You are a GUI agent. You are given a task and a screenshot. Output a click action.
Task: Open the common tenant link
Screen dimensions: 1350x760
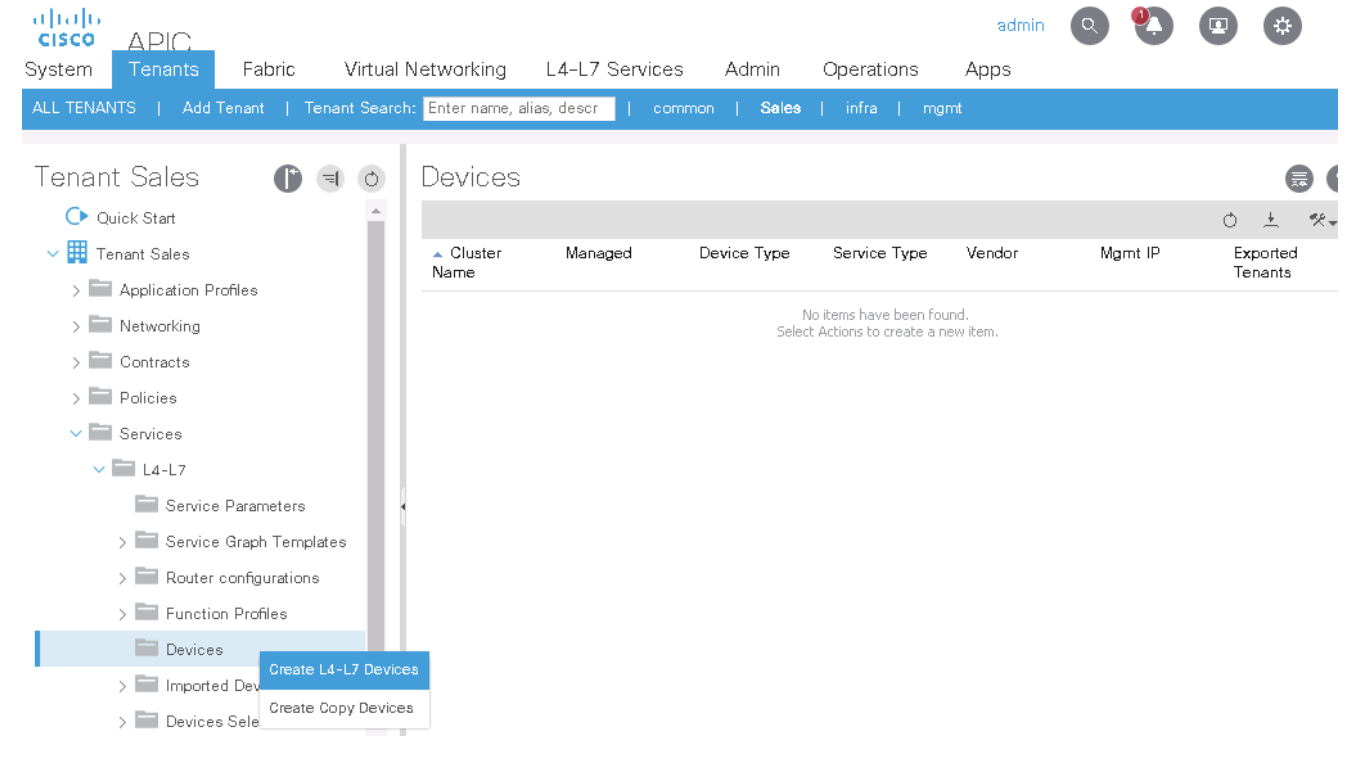click(x=683, y=108)
